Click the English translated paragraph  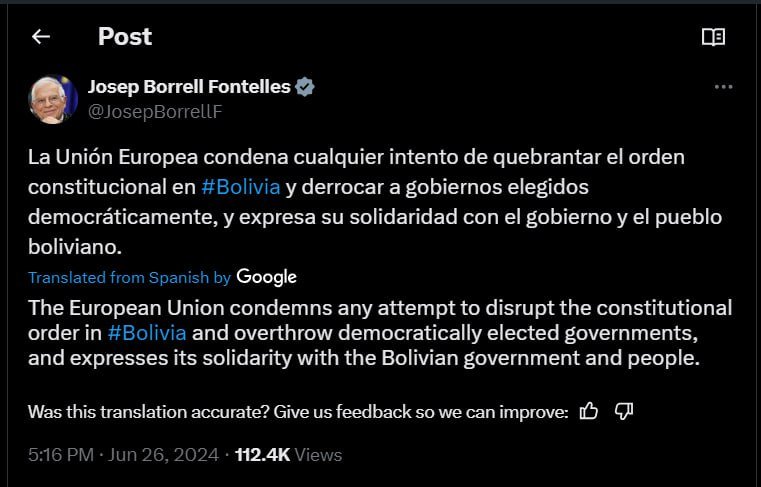(380, 333)
